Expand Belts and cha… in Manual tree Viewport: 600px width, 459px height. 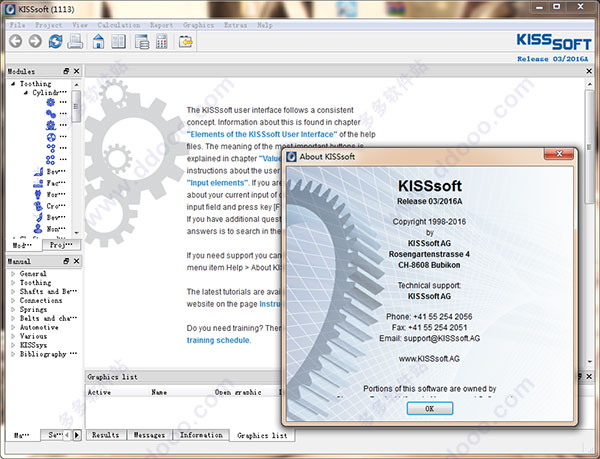pyautogui.click(x=13, y=318)
